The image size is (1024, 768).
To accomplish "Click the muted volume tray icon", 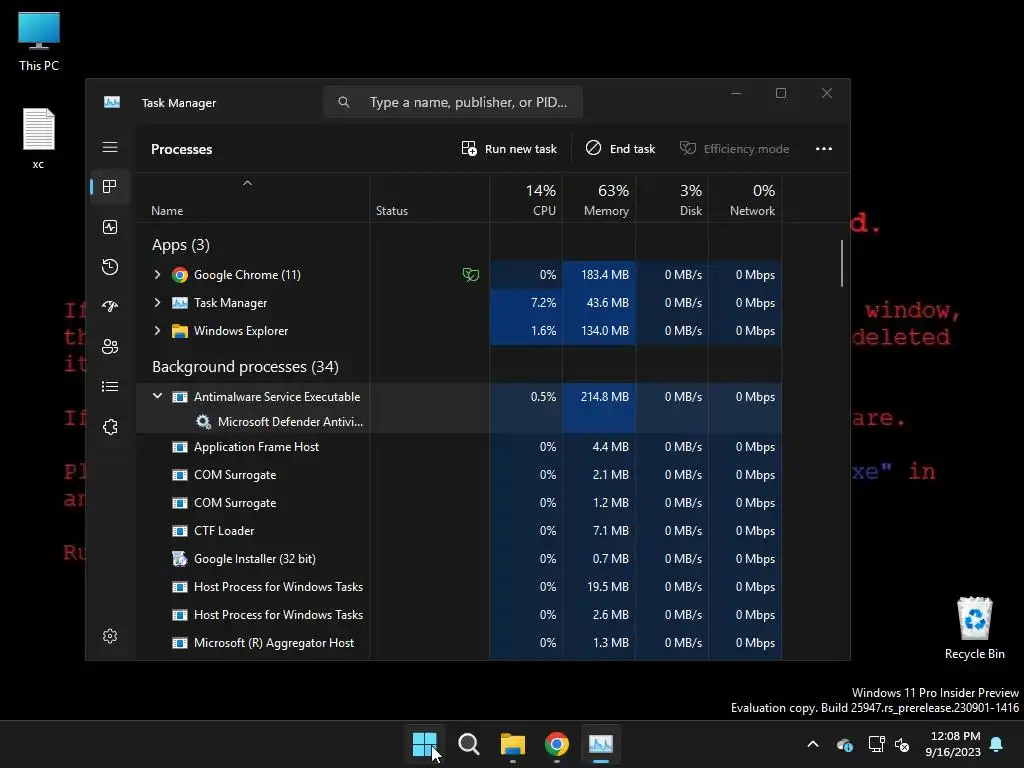I will point(902,744).
